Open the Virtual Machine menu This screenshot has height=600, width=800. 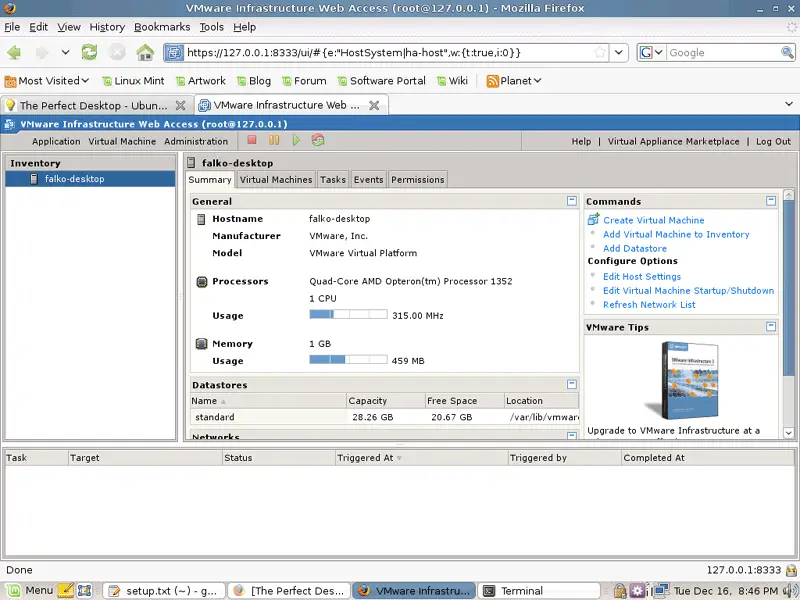[122, 141]
